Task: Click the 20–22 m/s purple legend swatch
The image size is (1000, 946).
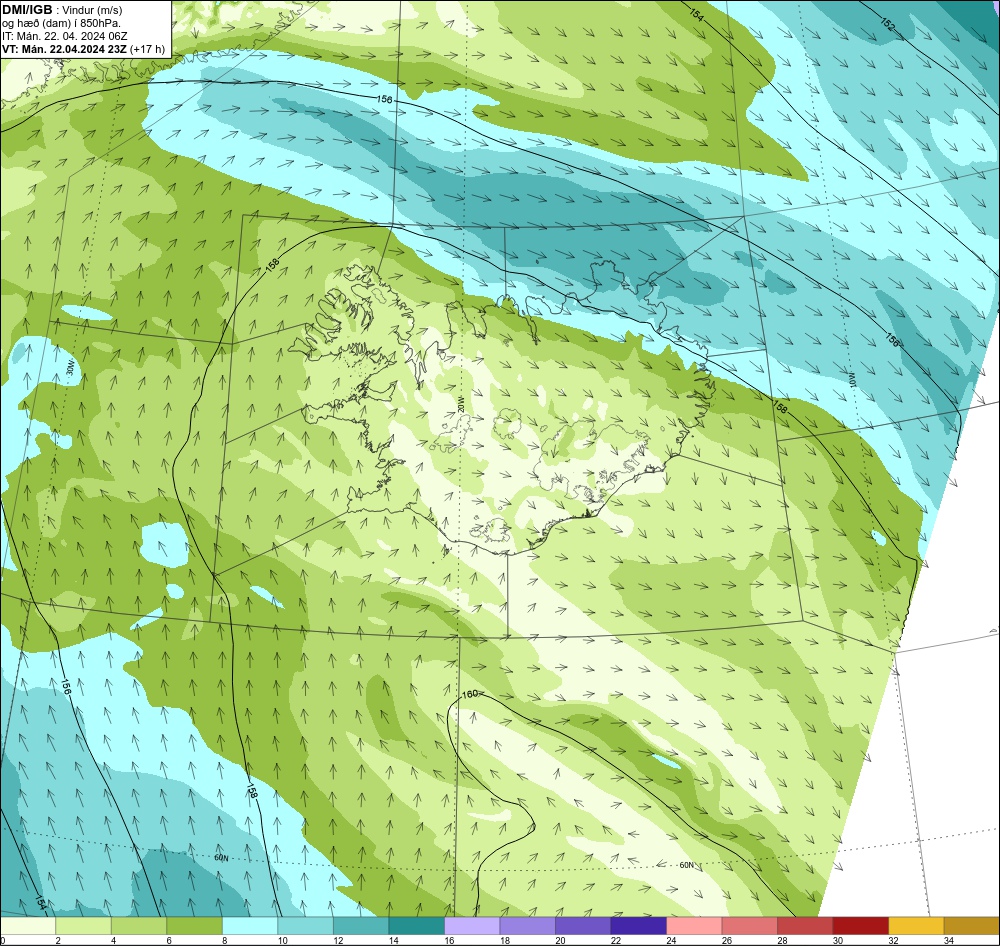Action: point(583,926)
